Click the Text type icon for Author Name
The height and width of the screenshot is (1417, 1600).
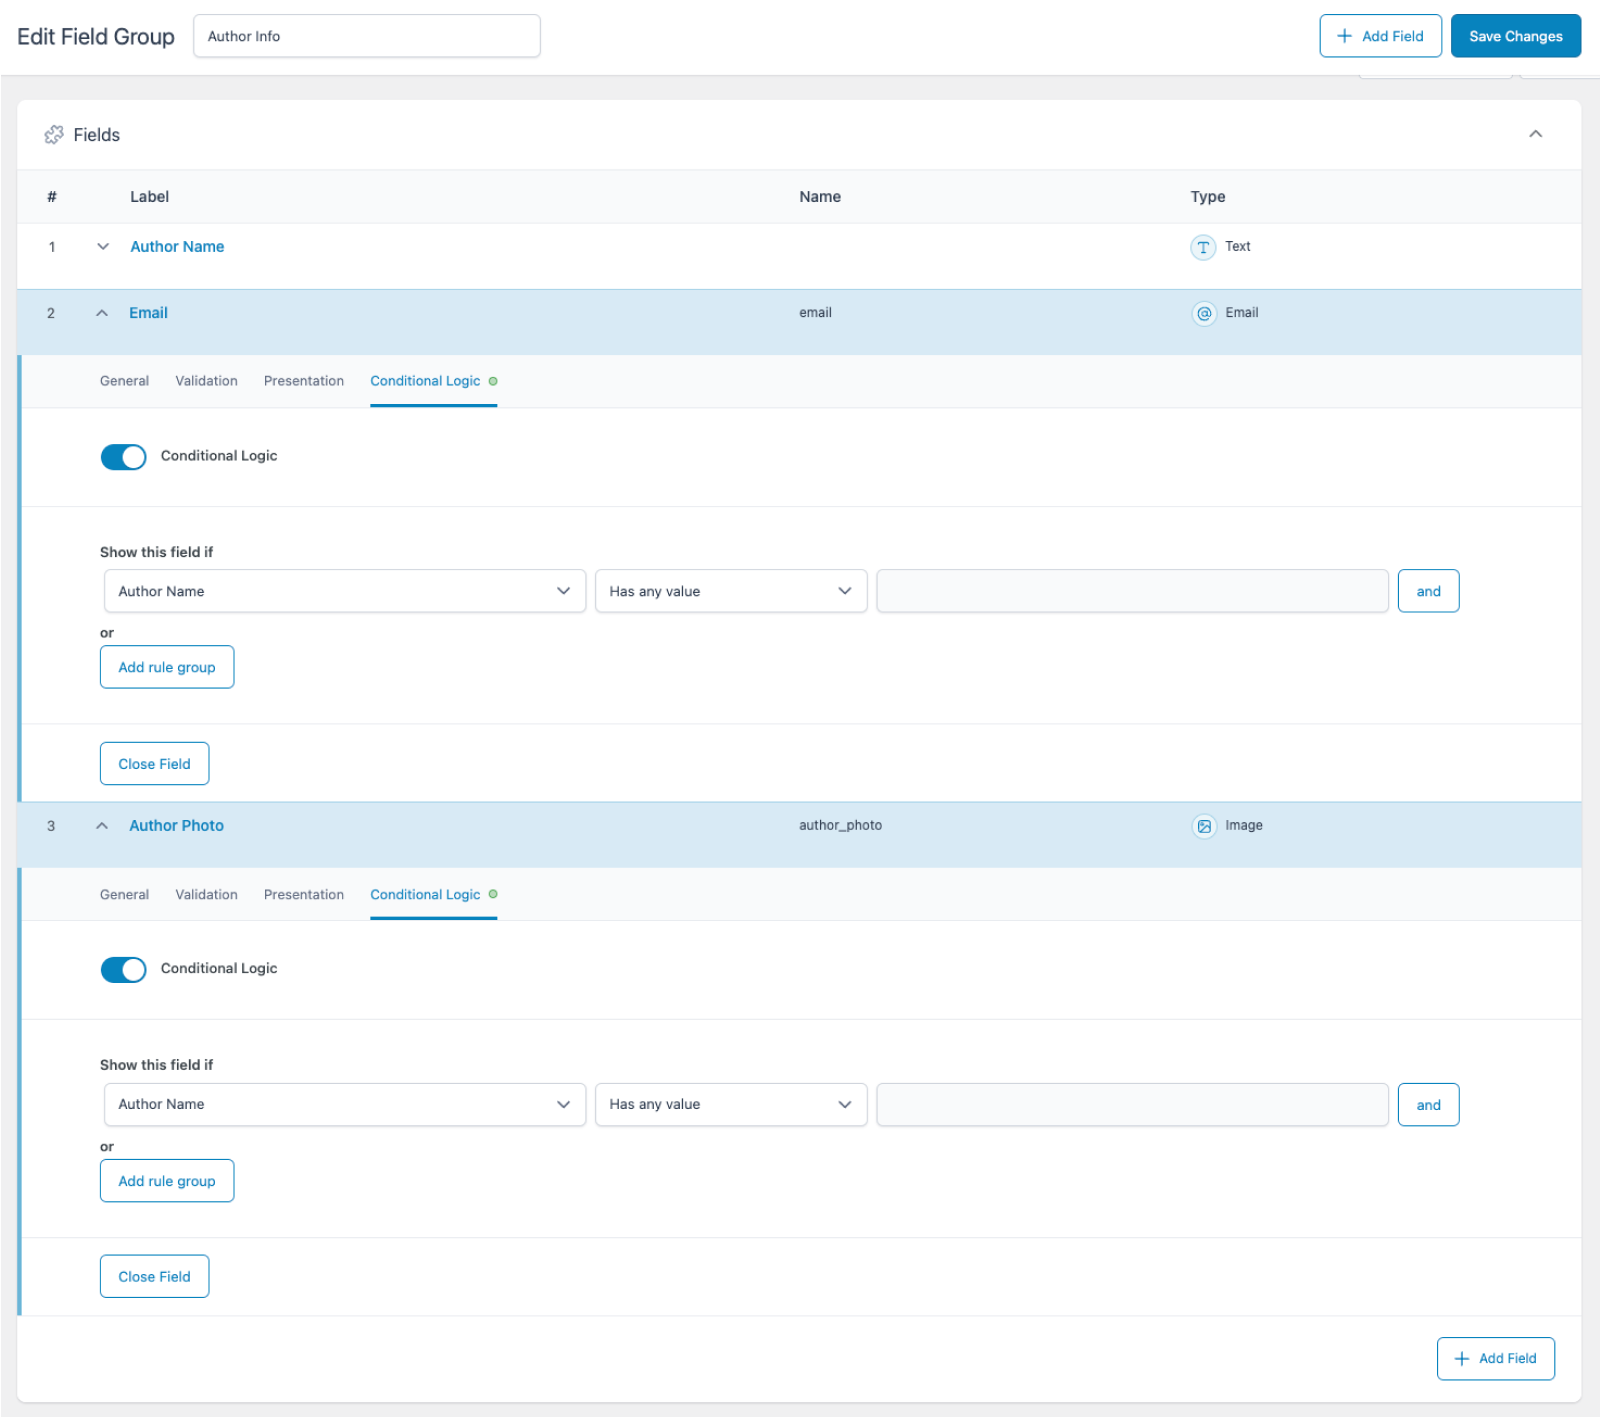(1203, 247)
